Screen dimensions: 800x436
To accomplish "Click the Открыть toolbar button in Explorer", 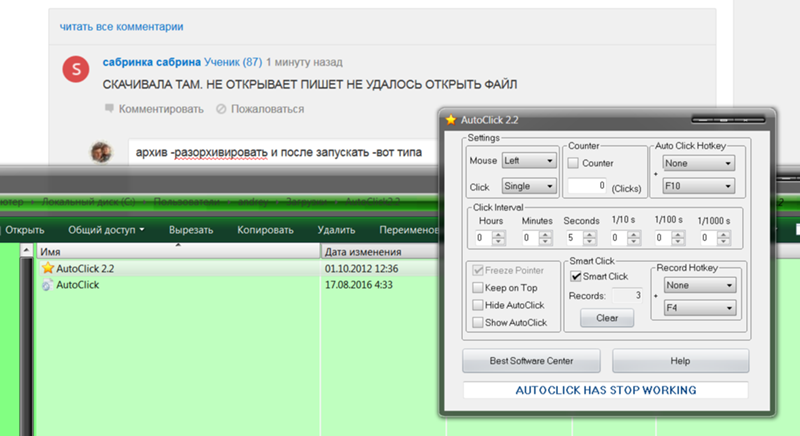I will tap(24, 230).
